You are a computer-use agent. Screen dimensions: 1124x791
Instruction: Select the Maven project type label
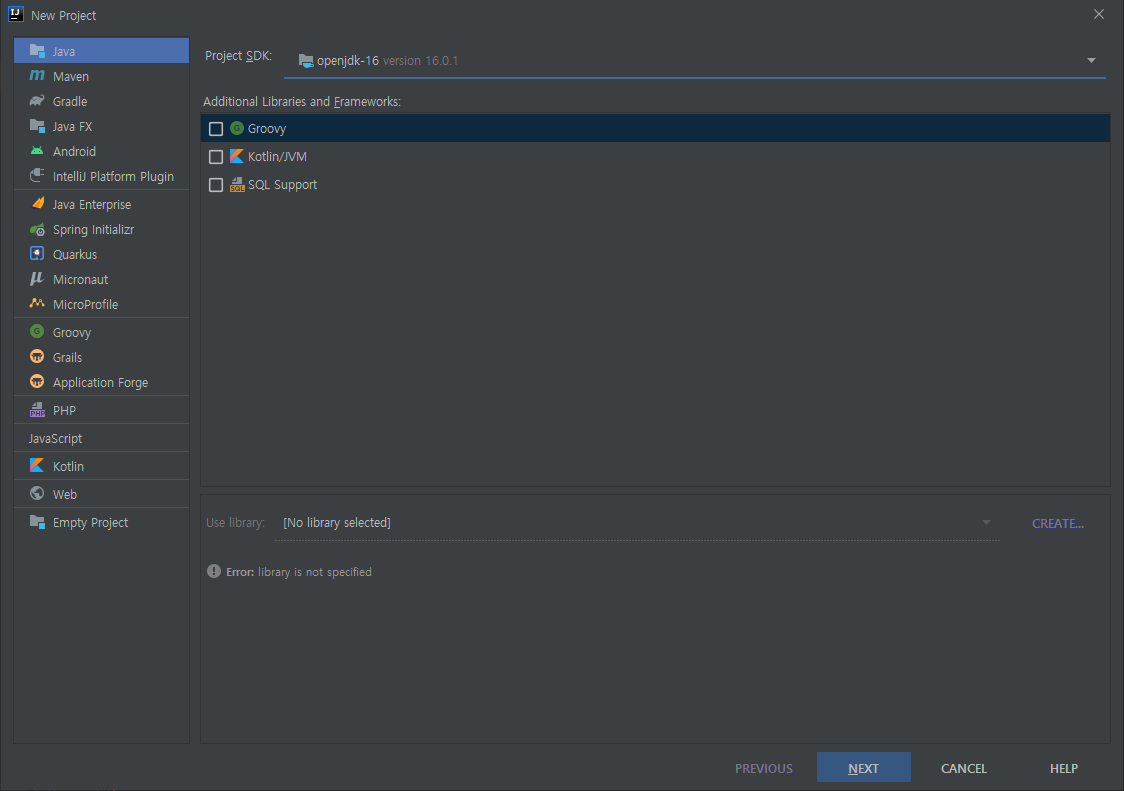tap(71, 76)
